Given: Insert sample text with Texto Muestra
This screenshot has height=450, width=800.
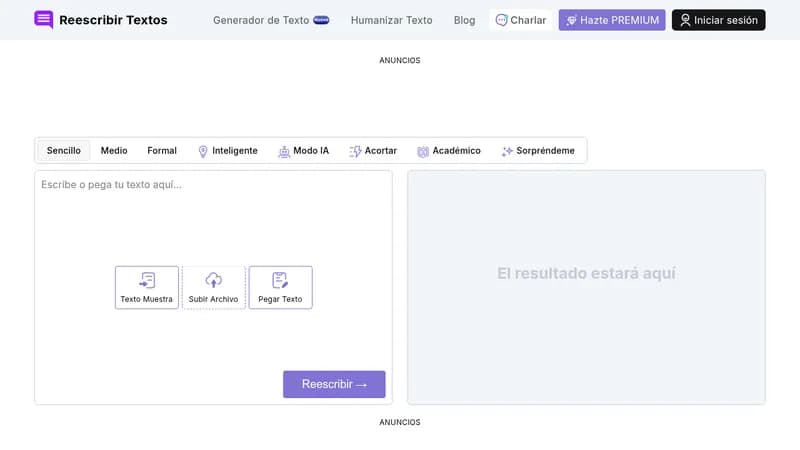Looking at the screenshot, I should click(147, 287).
